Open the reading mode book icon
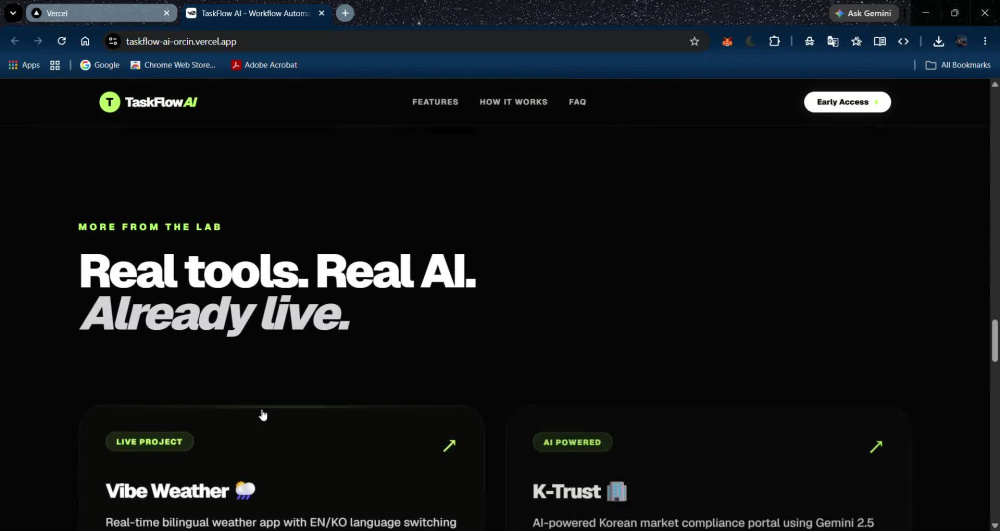Viewport: 1000px width, 531px height. (x=879, y=41)
